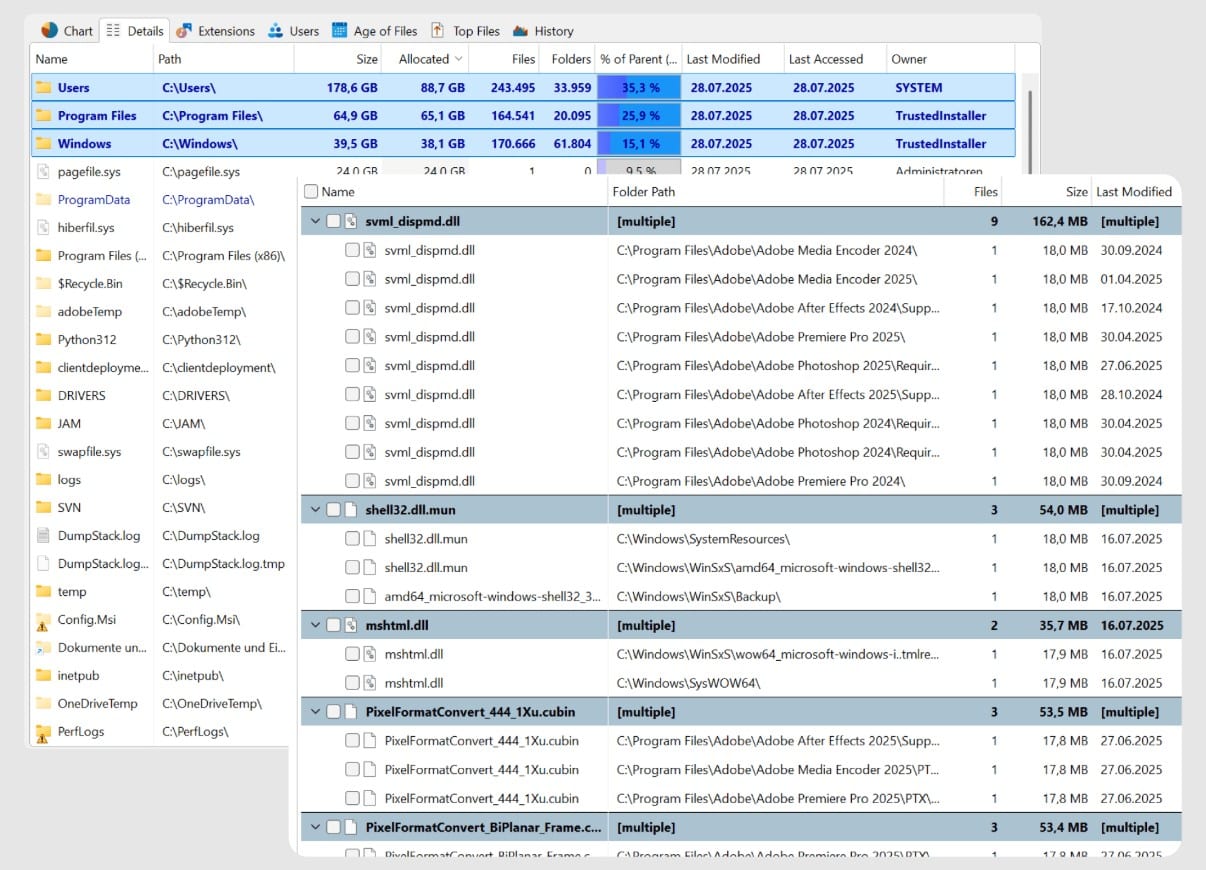This screenshot has width=1206, height=870.
Task: Click the OneDriveTemp folder icon
Action: [43, 703]
